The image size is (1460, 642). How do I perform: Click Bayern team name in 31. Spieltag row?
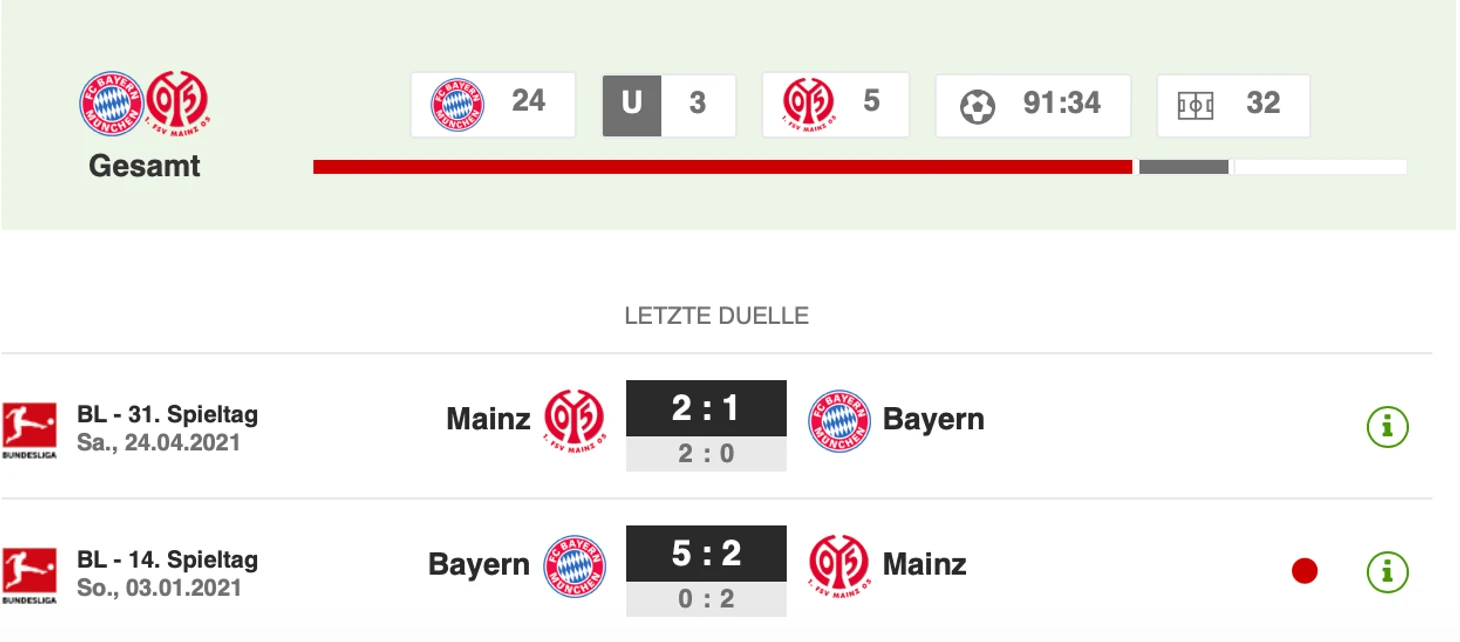click(933, 420)
